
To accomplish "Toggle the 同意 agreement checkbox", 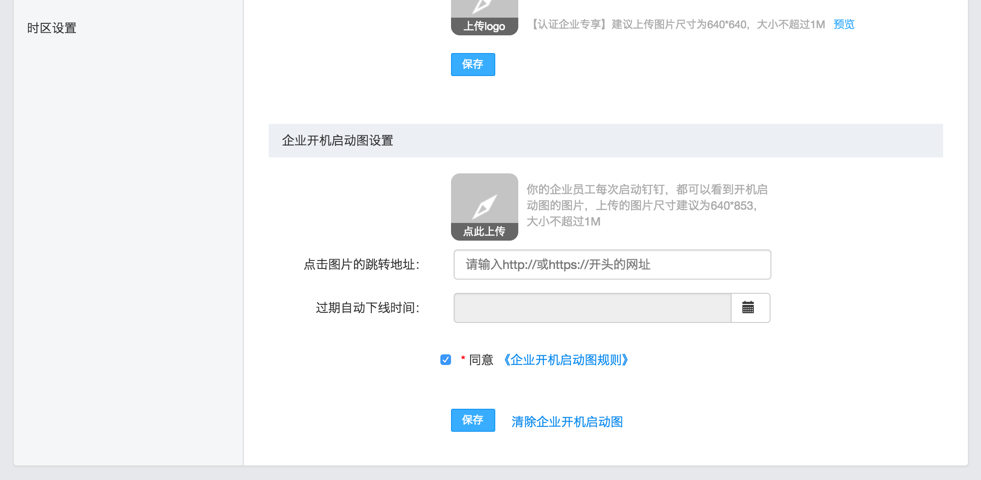I will pyautogui.click(x=445, y=360).
